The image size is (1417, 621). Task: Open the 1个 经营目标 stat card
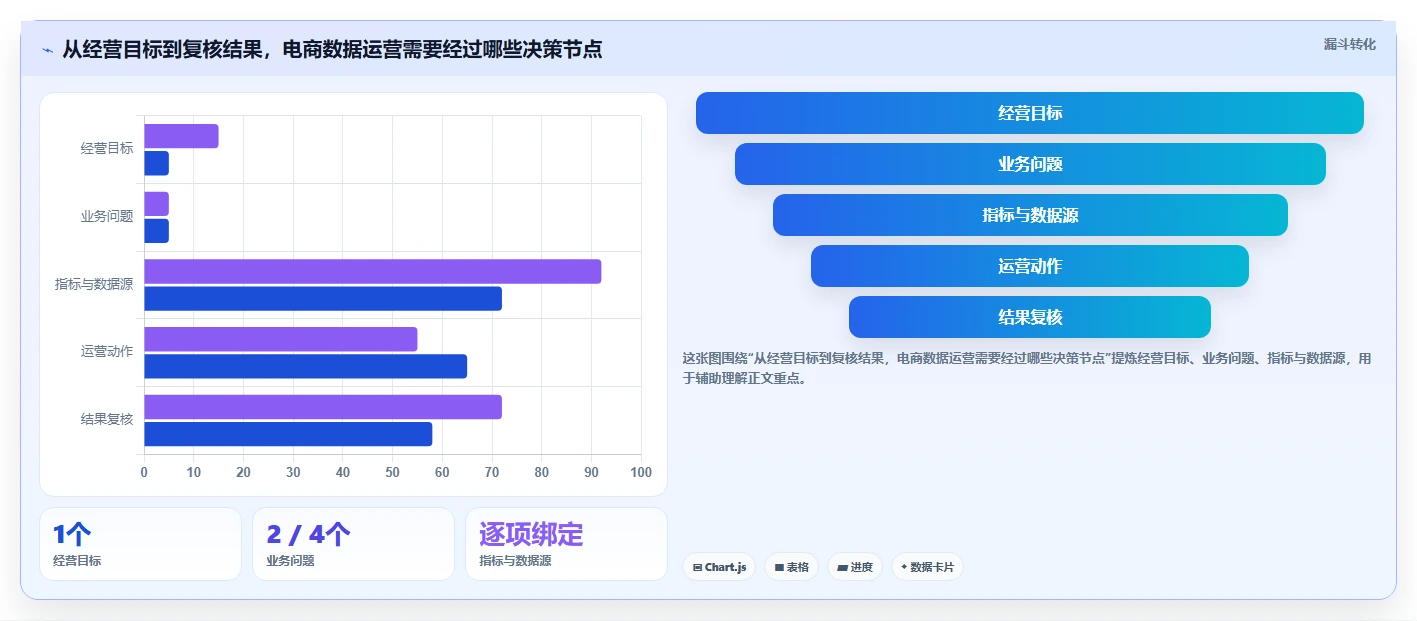140,544
